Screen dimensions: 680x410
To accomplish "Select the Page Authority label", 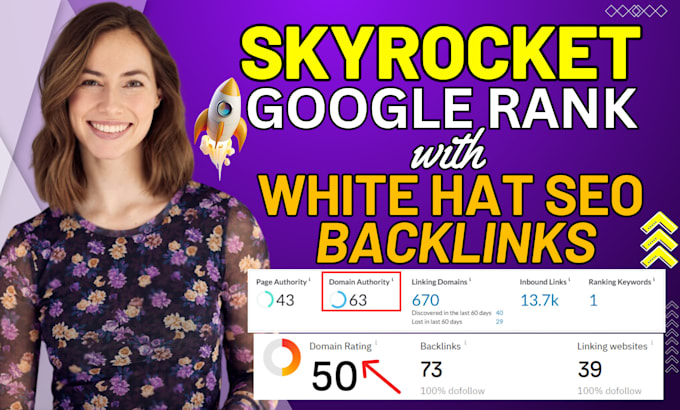I will (281, 282).
